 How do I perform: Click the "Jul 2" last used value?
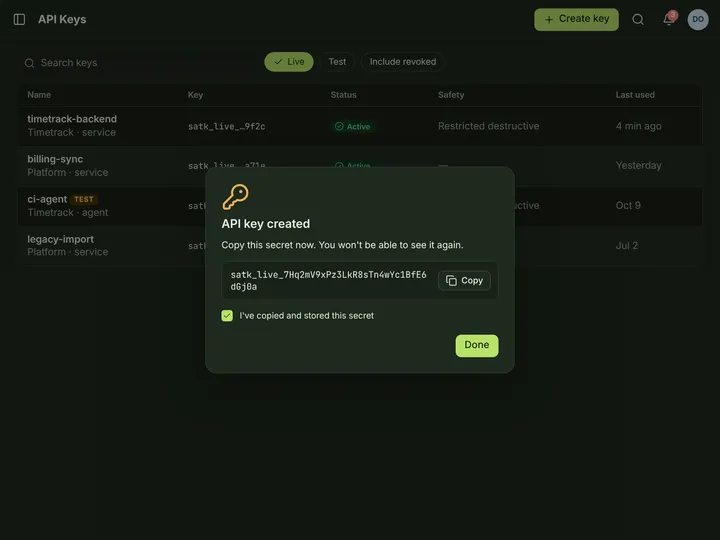(626, 246)
